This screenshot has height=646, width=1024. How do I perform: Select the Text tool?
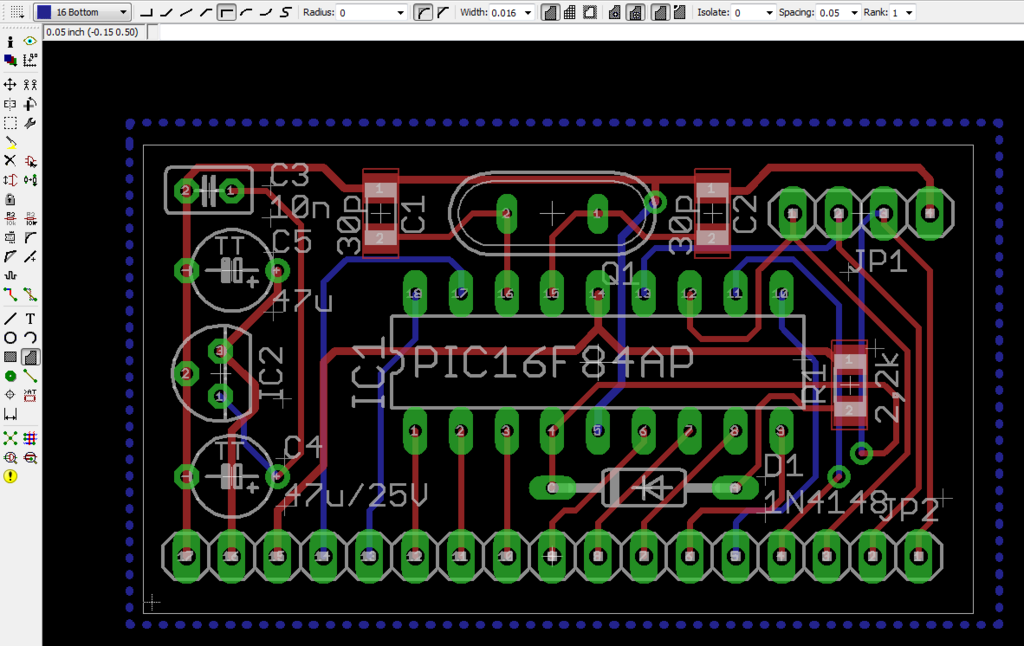click(x=30, y=319)
